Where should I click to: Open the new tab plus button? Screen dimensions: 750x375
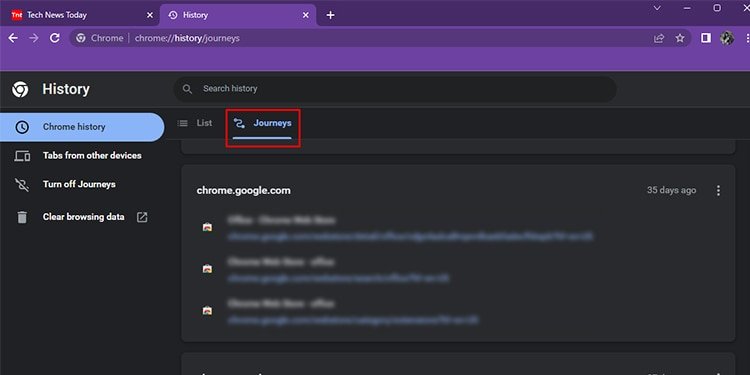[x=330, y=15]
